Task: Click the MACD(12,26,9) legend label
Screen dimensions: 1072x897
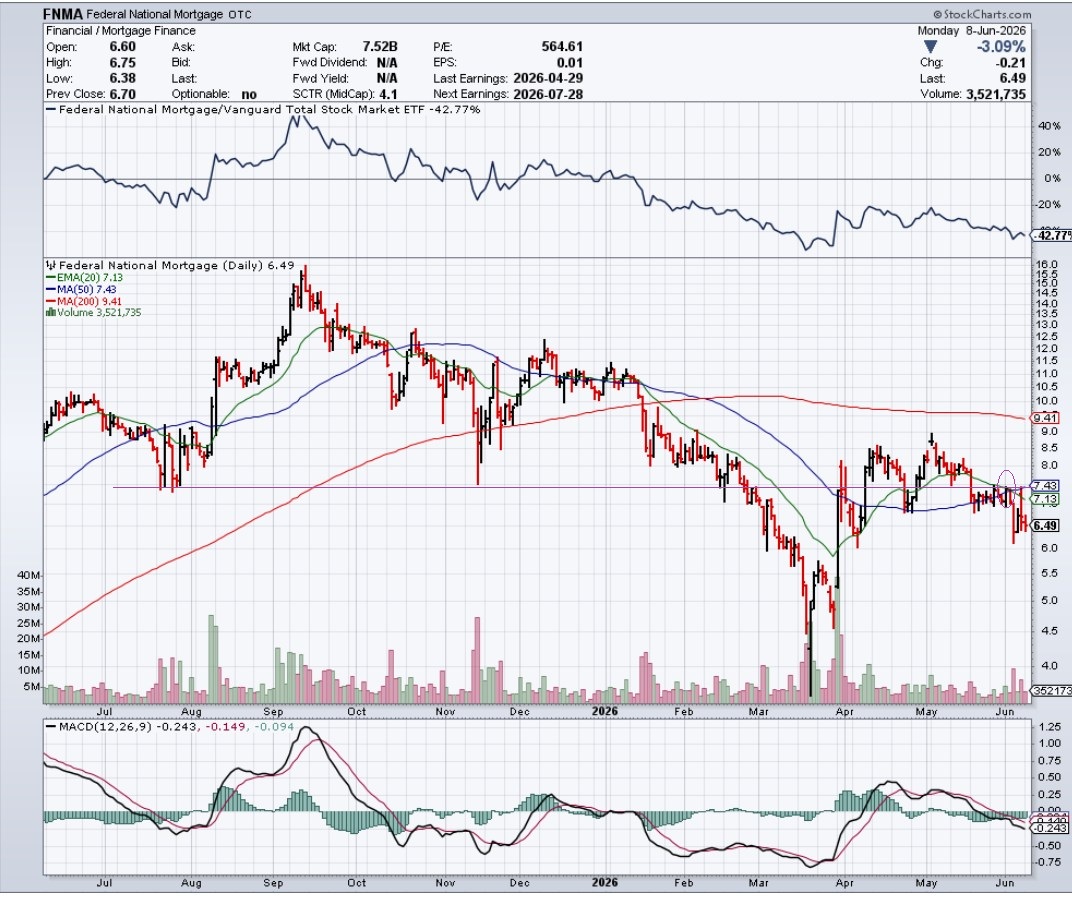Action: tap(106, 726)
